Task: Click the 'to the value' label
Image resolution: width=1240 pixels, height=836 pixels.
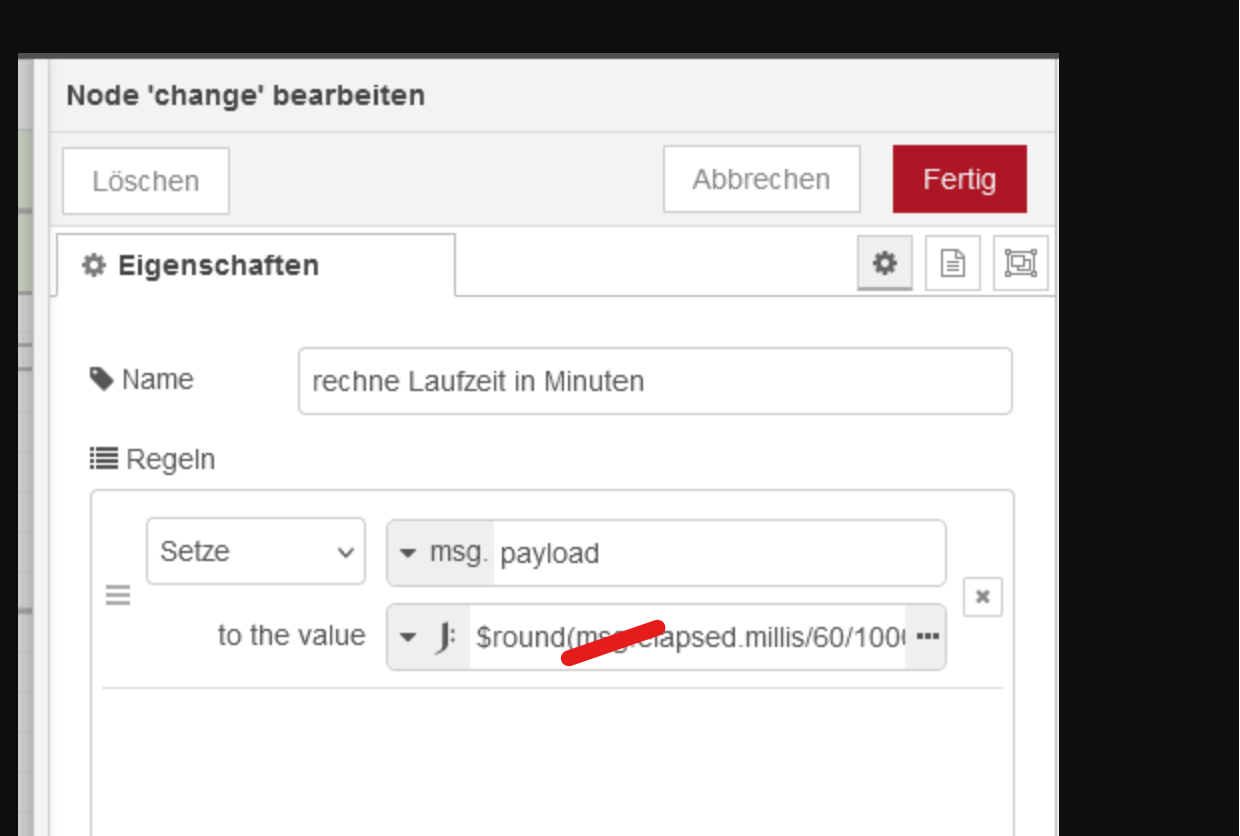Action: (x=291, y=636)
